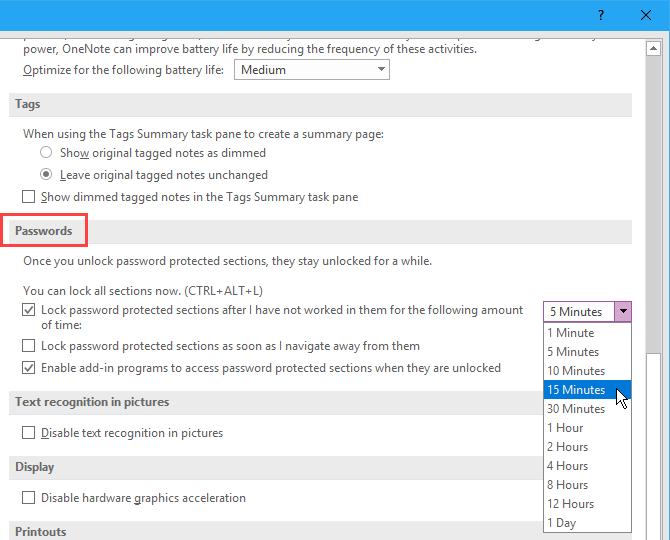Choose 8 Hours from lock time list
The image size is (670, 540).
pos(587,484)
